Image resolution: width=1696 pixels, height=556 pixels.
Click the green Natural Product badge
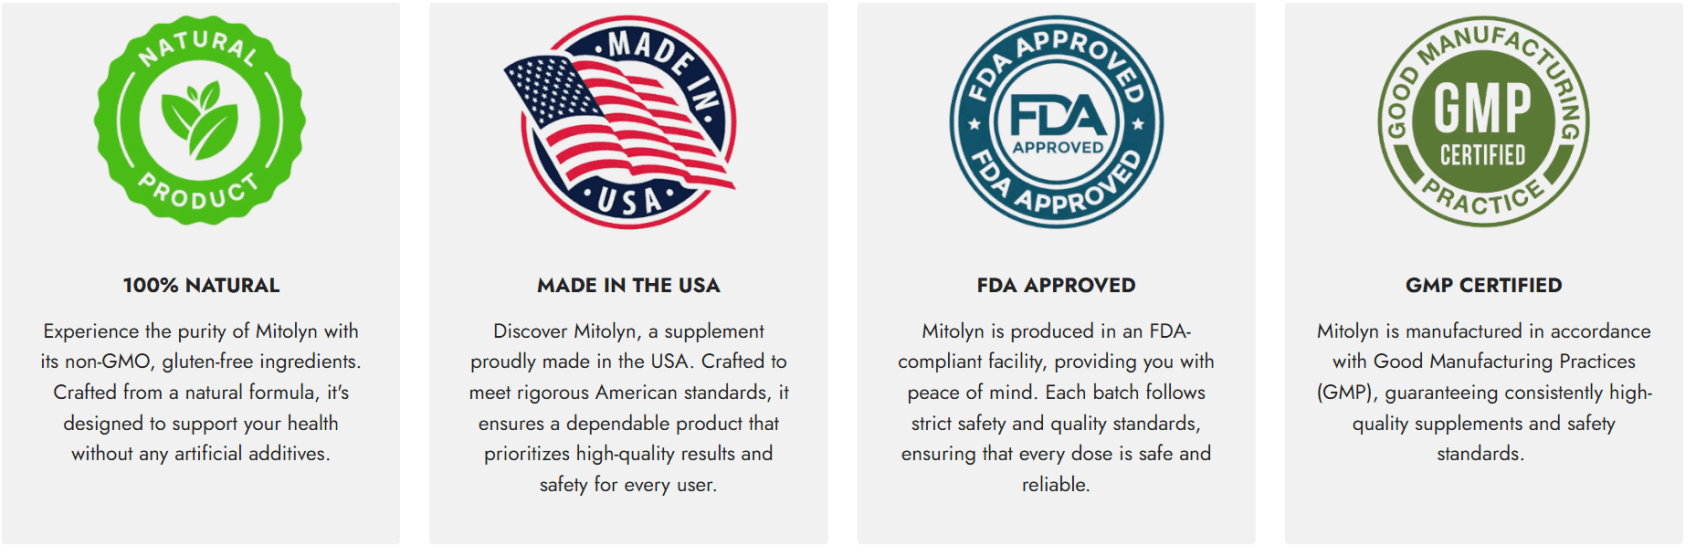pyautogui.click(x=200, y=120)
